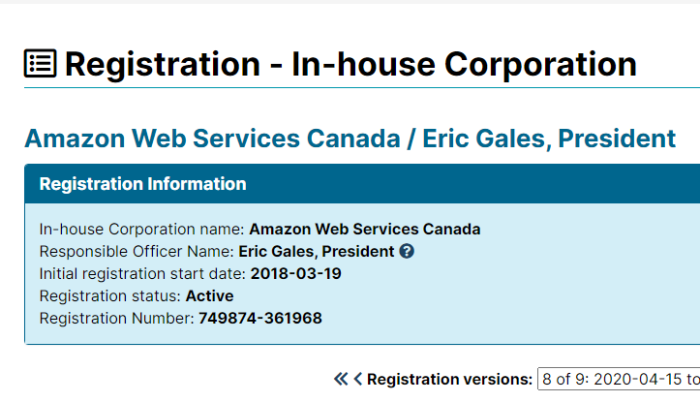This screenshot has height=402, width=700.
Task: Click the 'In-house Corporation name:' label
Action: click(142, 229)
